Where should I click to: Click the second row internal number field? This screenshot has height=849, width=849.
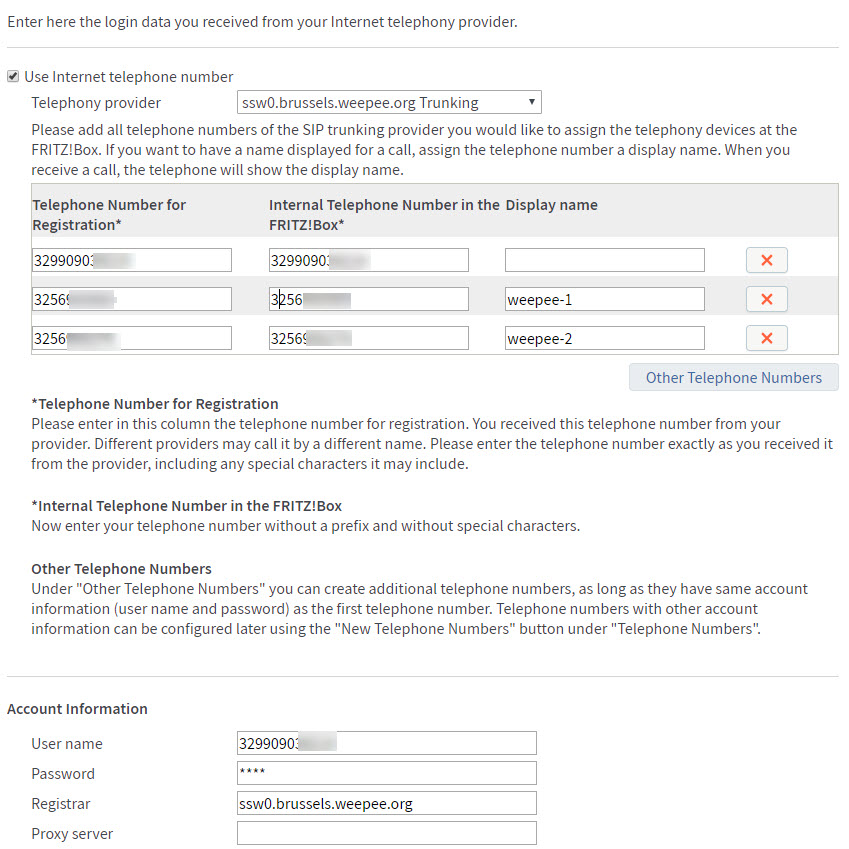point(368,299)
